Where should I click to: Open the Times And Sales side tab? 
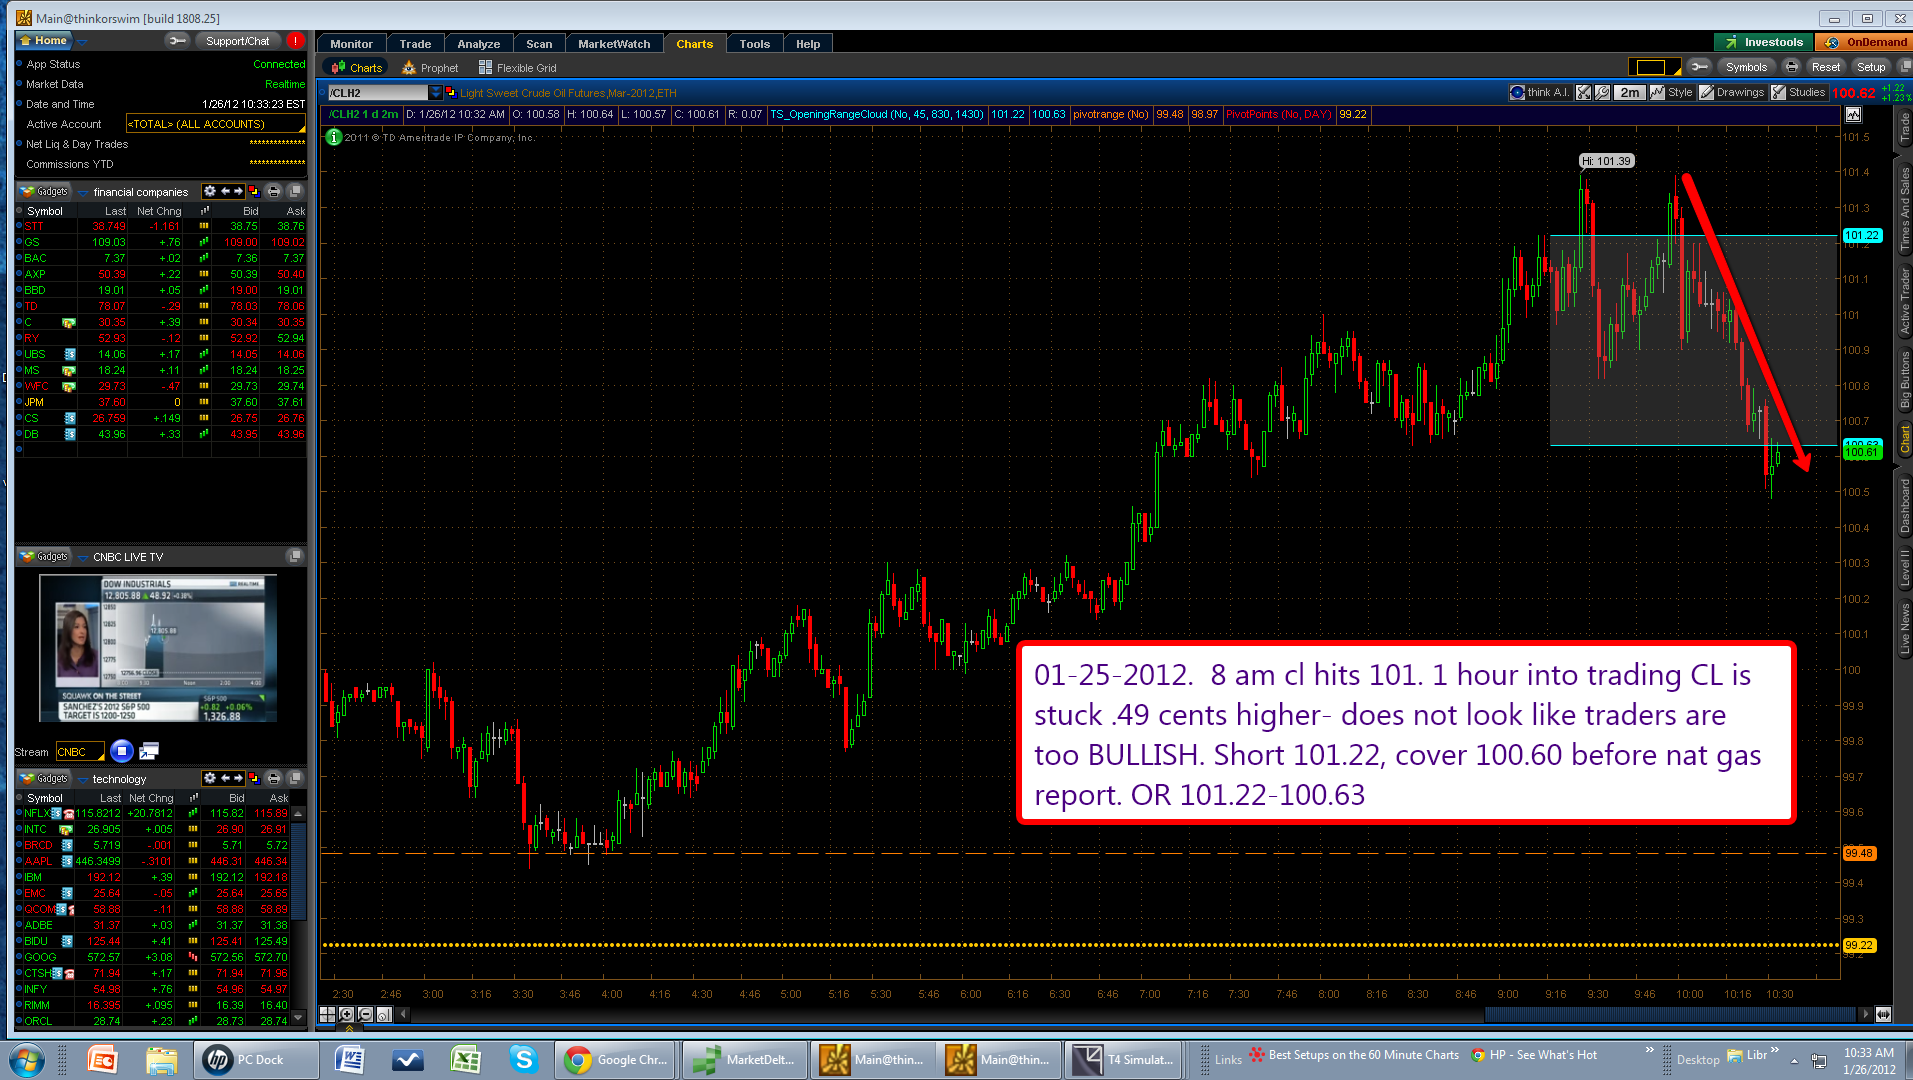click(x=1904, y=209)
